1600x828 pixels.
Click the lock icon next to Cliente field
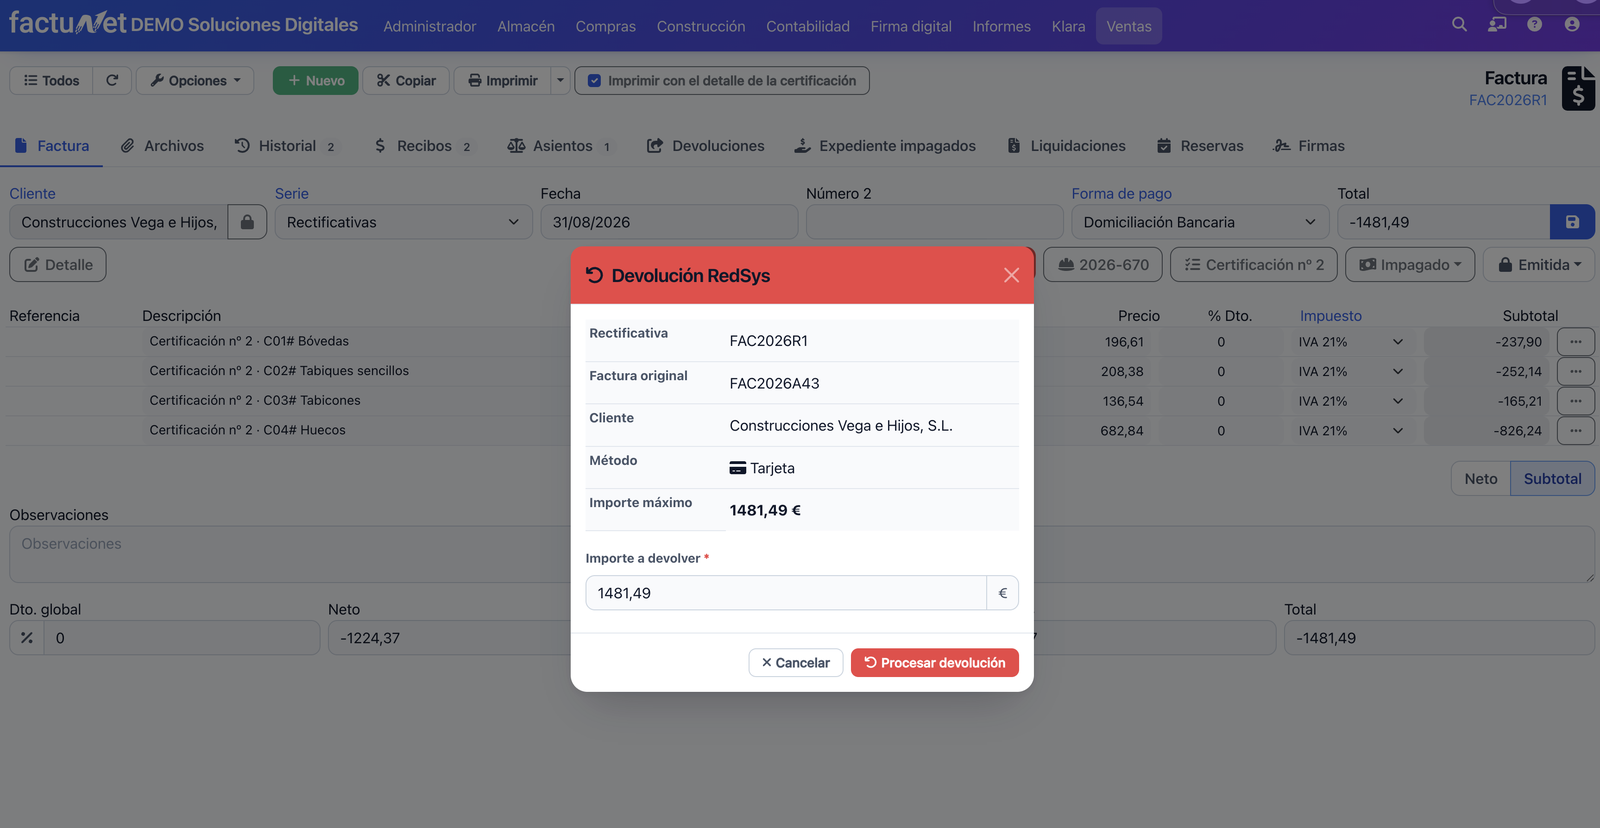pyautogui.click(x=247, y=222)
